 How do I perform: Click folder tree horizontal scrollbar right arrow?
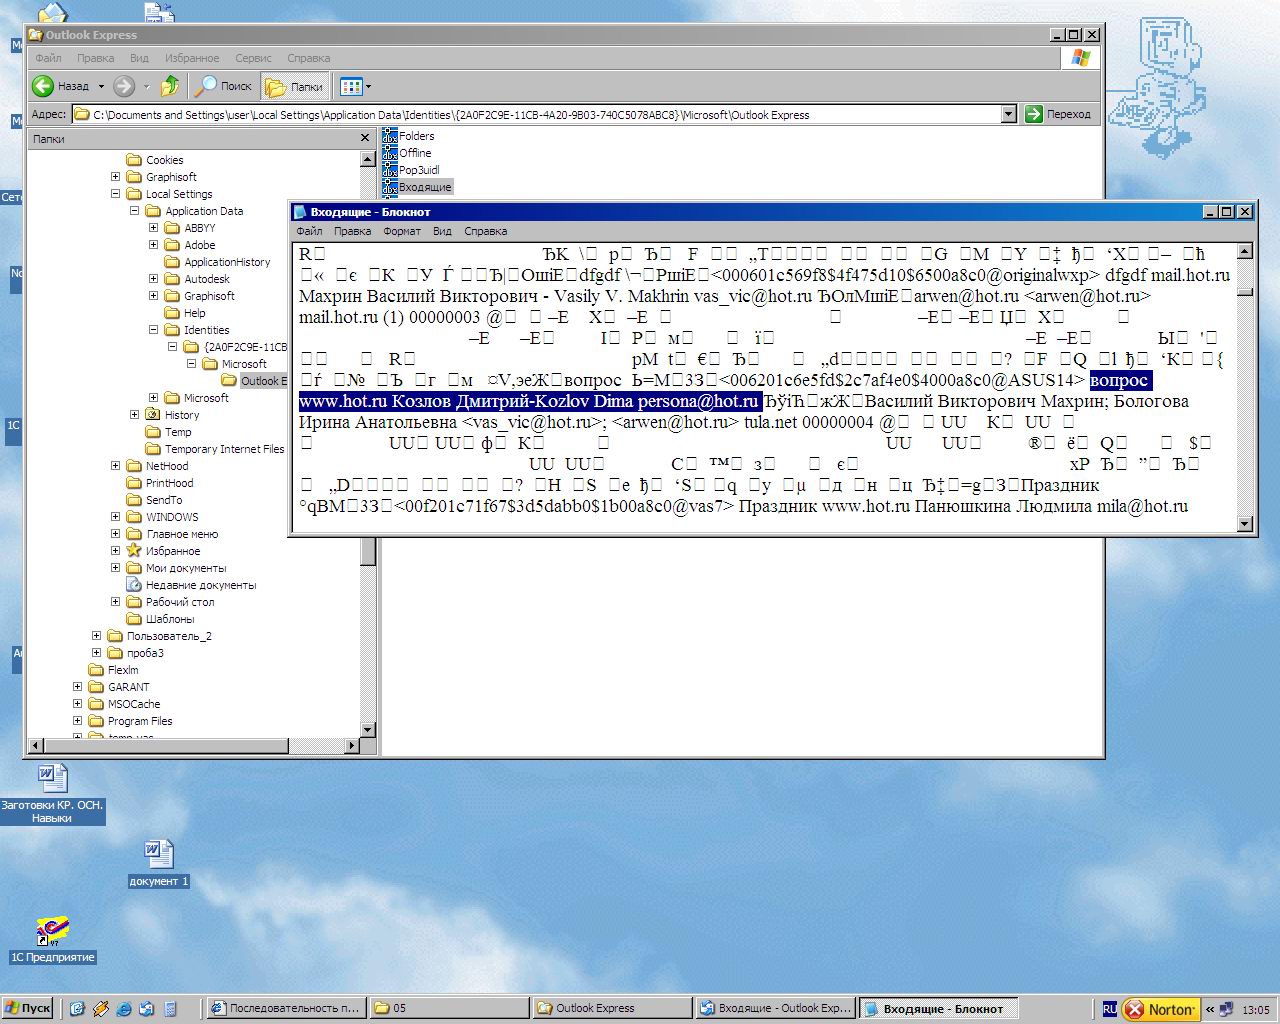(x=352, y=745)
